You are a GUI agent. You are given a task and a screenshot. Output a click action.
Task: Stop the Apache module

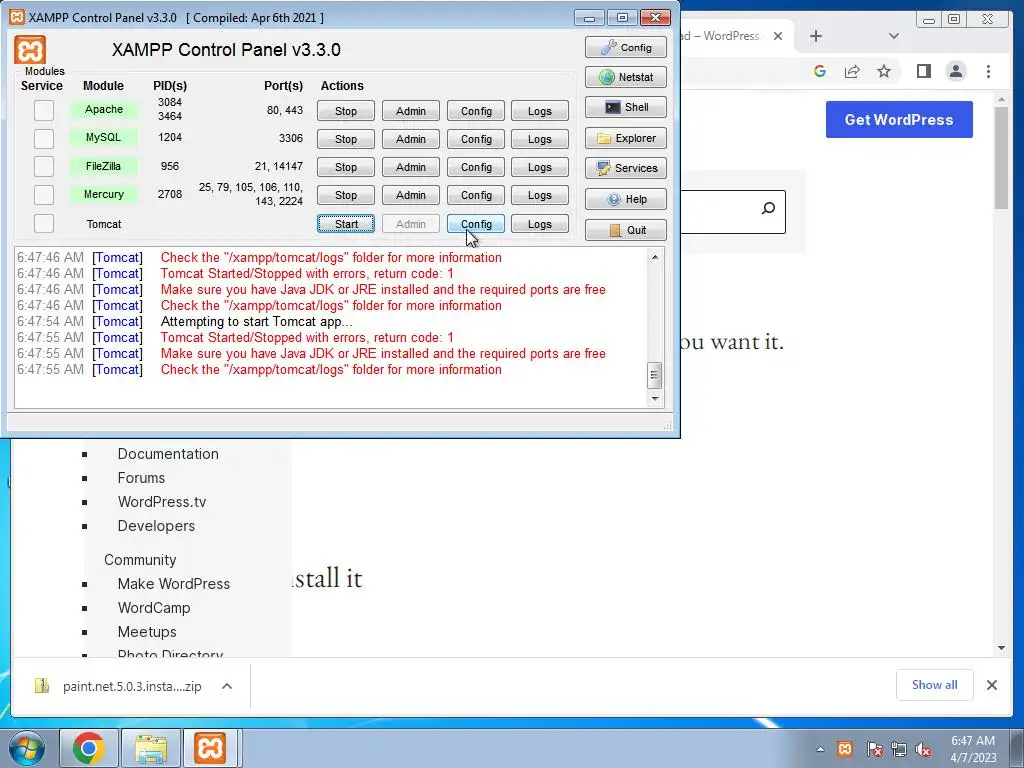coord(345,111)
